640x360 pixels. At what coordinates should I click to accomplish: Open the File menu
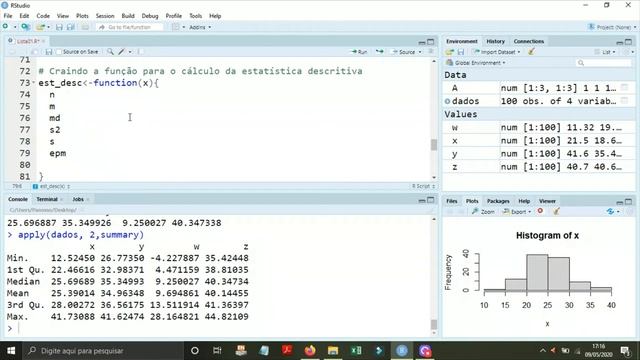click(x=8, y=16)
